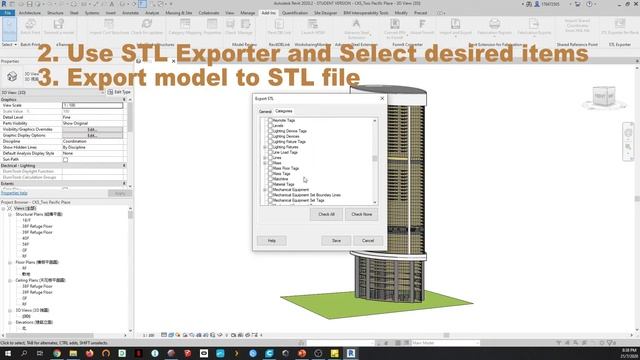Open the user account icon in title bar
This screenshot has width=640, height=360.
pyautogui.click(x=537, y=4)
